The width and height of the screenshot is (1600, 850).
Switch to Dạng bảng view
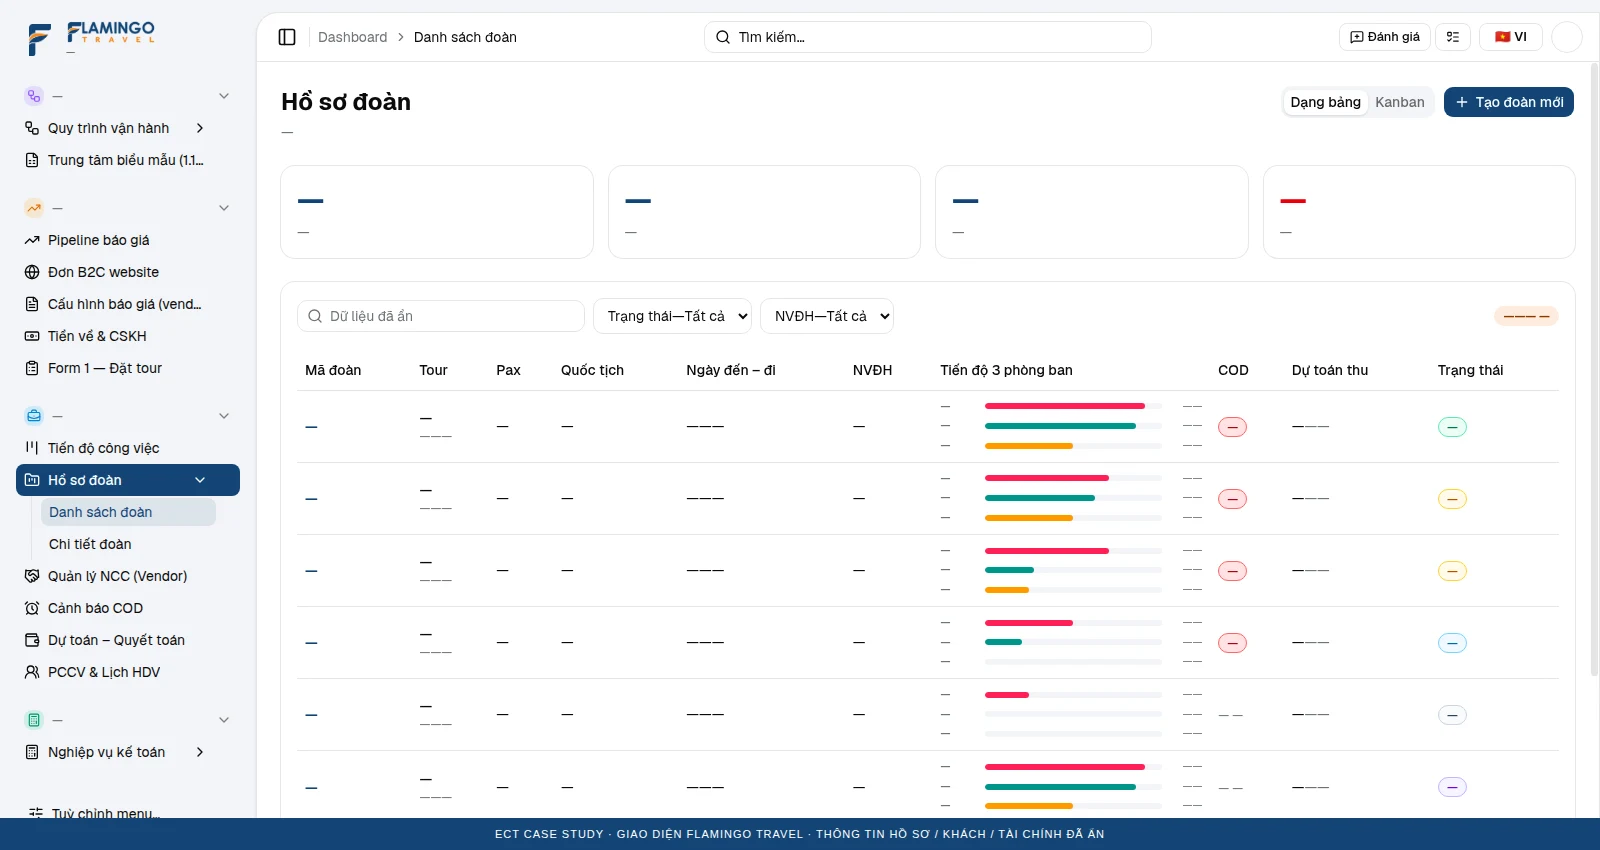point(1325,102)
